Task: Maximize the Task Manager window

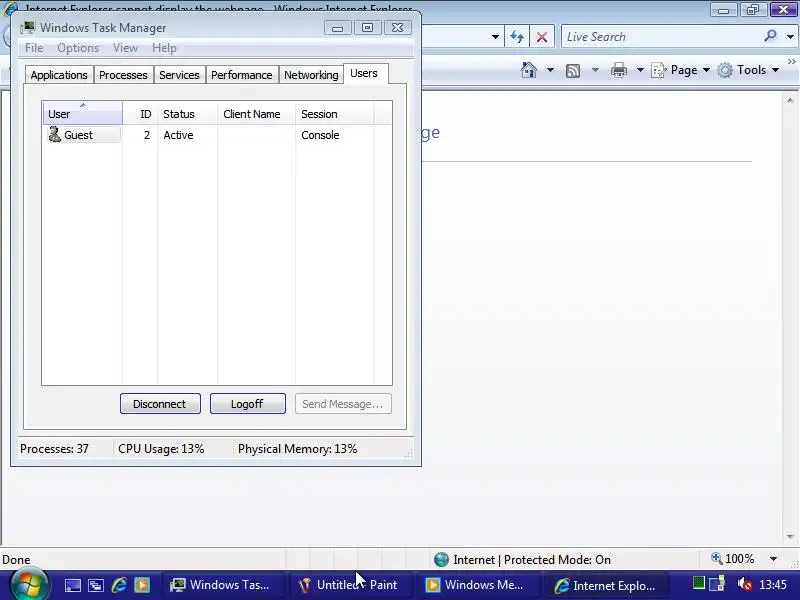Action: [367, 28]
